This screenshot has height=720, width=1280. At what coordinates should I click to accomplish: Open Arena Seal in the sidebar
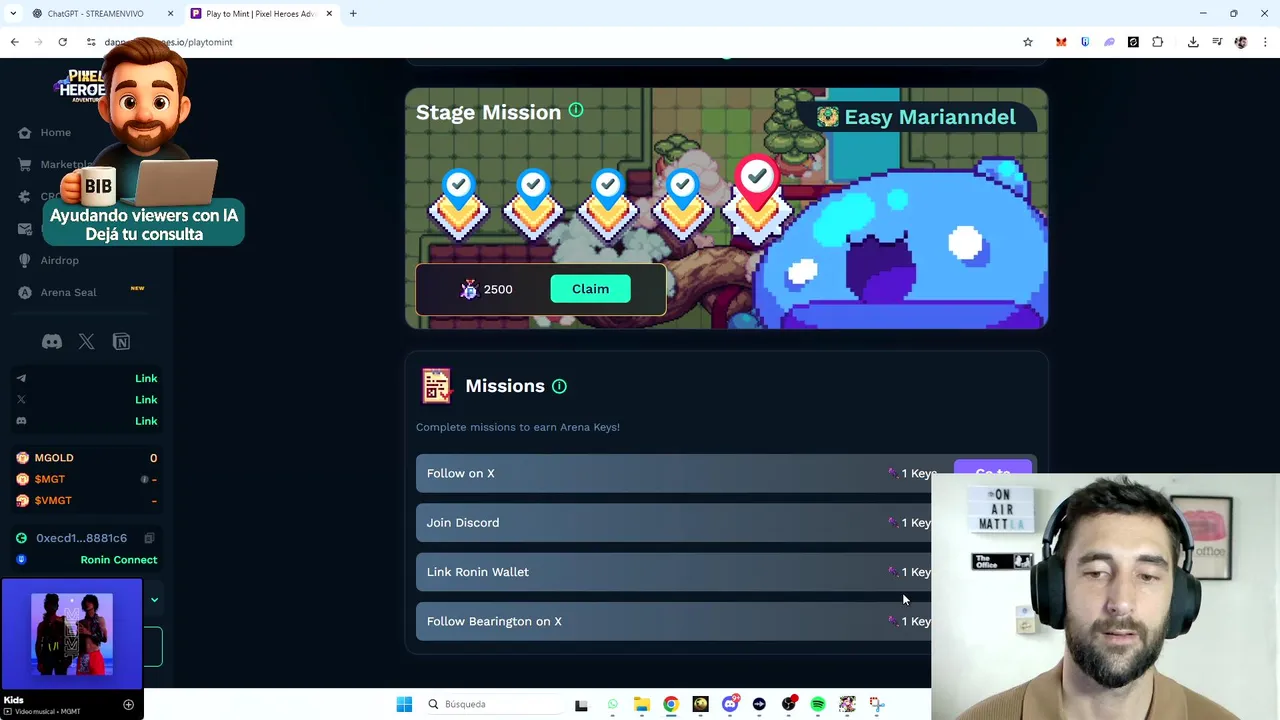tap(58, 292)
